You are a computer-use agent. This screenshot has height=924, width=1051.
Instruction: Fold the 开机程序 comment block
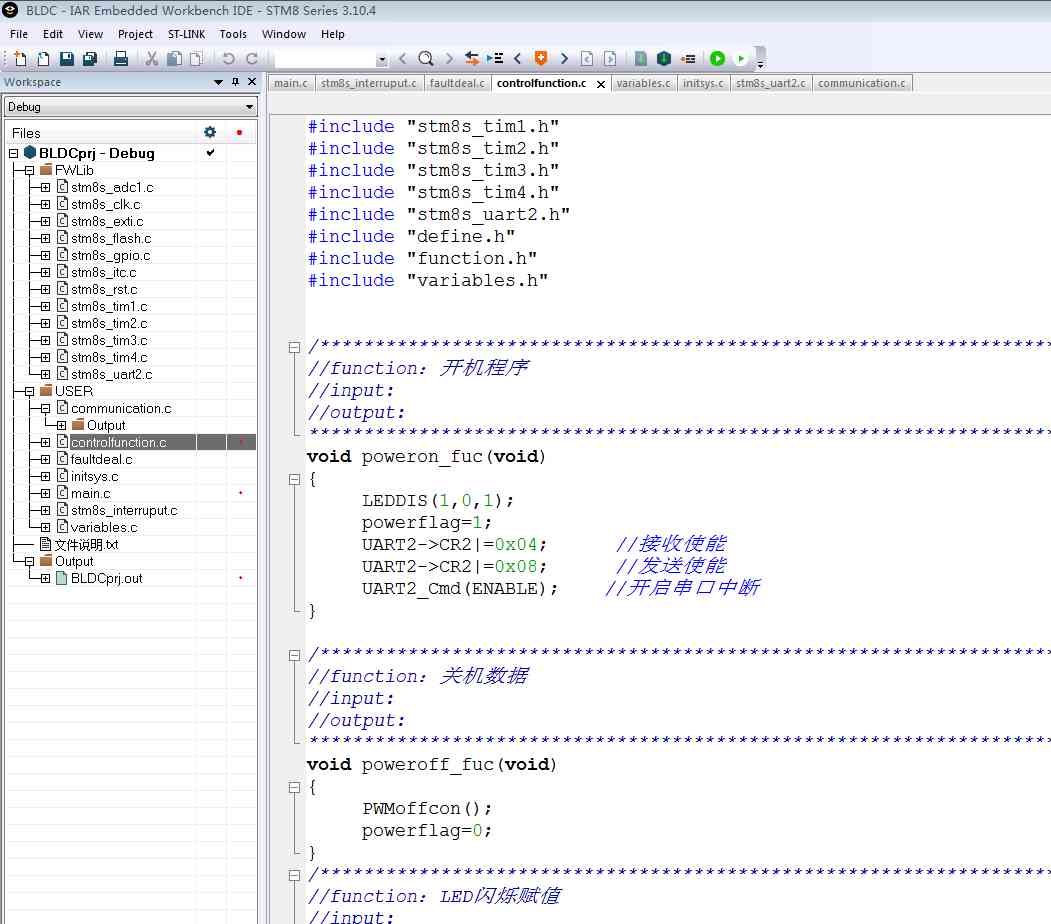point(294,347)
